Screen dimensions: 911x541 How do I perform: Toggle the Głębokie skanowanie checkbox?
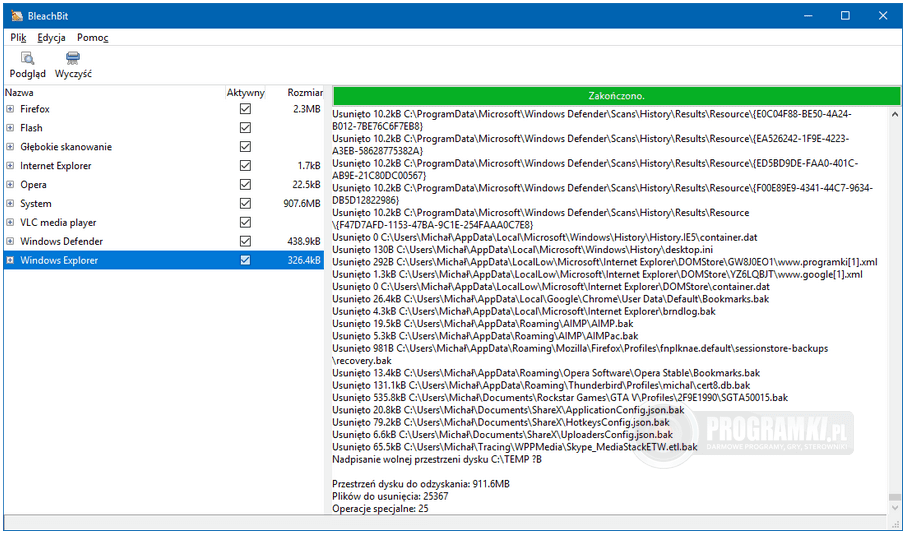(245, 146)
